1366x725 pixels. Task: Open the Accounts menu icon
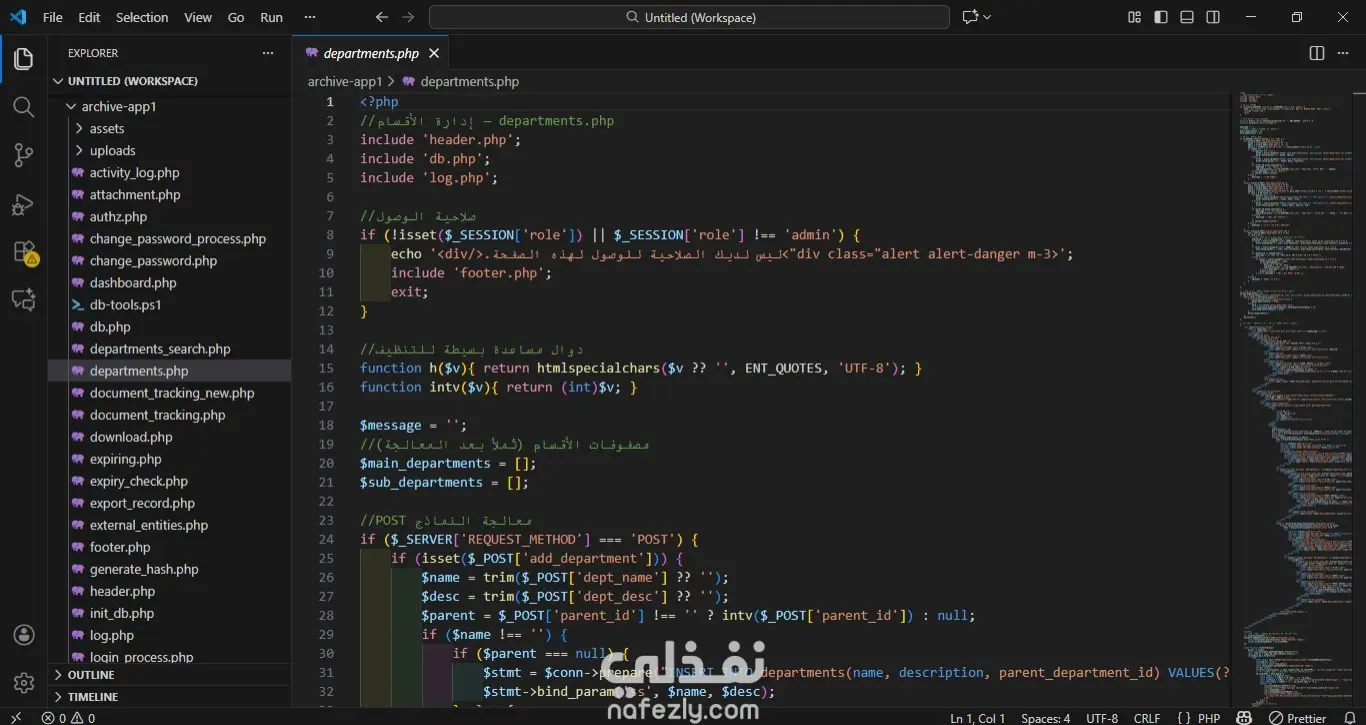24,635
